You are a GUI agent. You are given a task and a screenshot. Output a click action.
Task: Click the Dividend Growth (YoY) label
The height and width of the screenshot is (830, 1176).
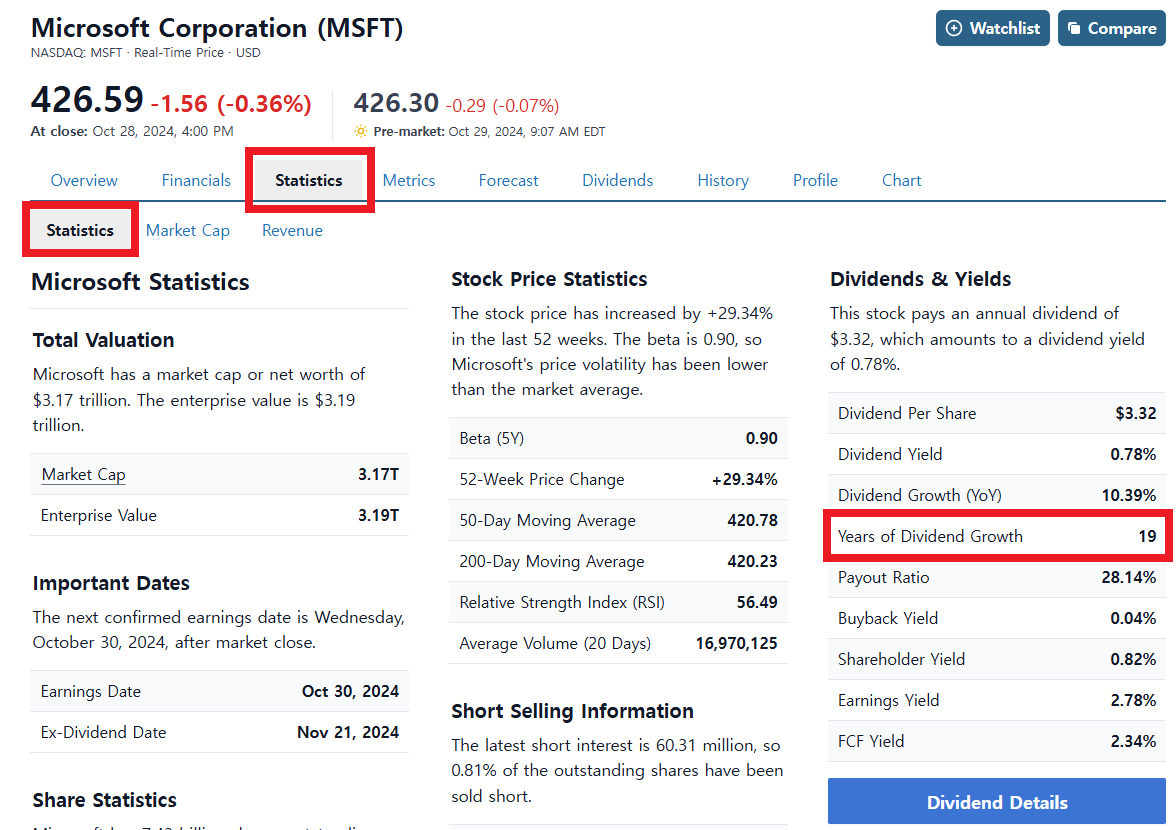920,496
